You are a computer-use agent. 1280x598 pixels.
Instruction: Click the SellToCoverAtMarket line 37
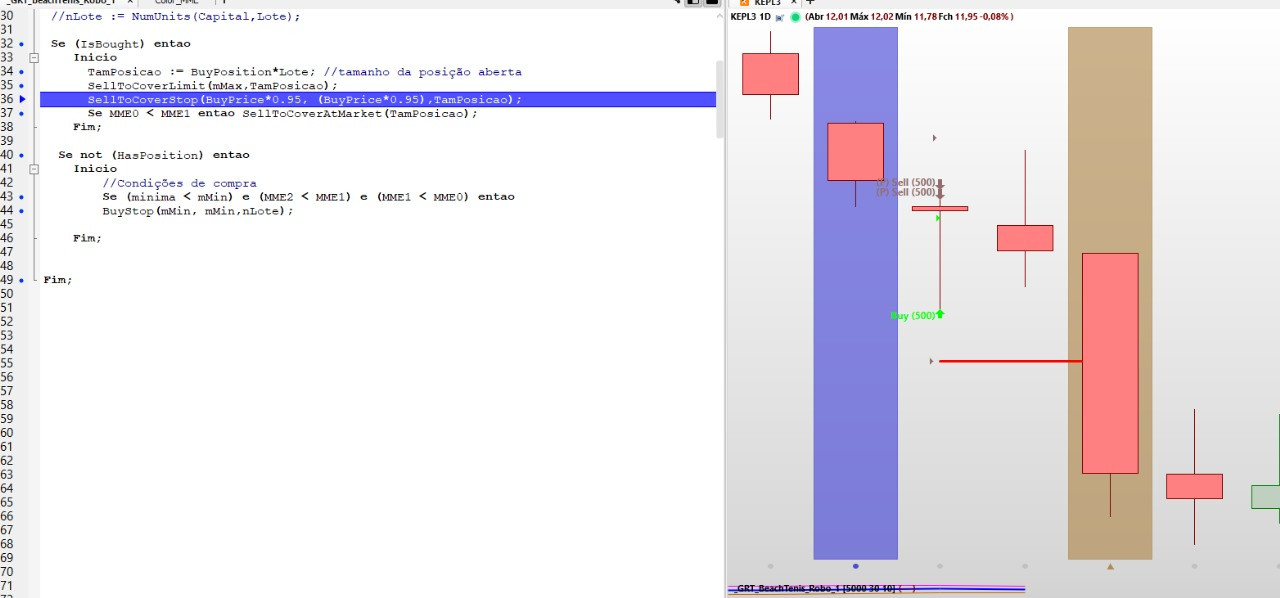pyautogui.click(x=282, y=113)
